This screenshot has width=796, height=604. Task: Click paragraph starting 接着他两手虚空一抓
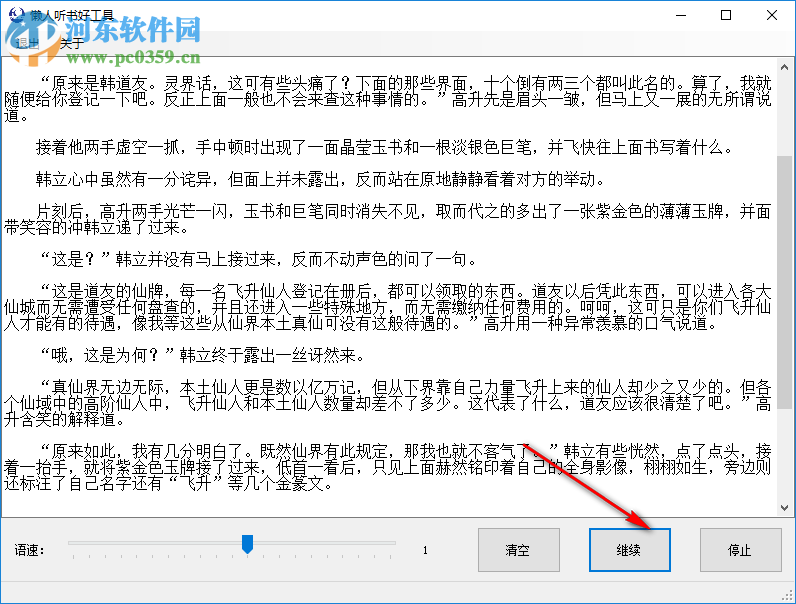click(x=384, y=148)
